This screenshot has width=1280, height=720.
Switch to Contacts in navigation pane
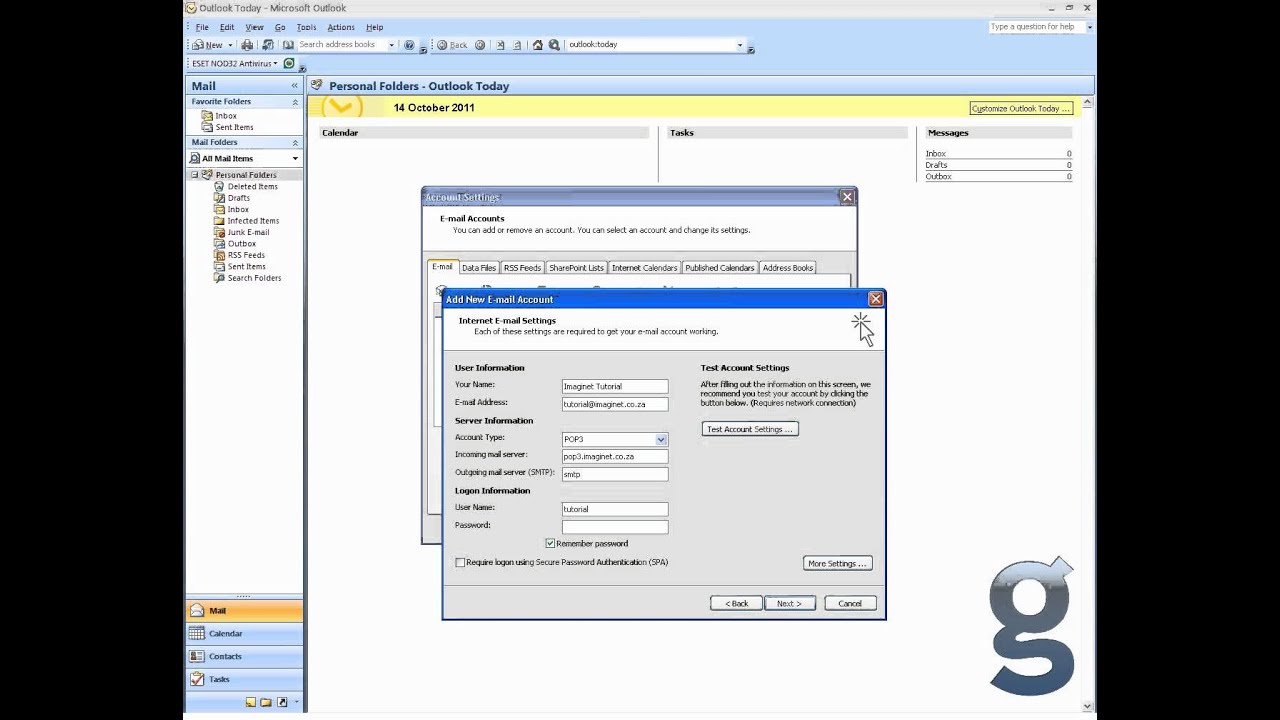244,656
